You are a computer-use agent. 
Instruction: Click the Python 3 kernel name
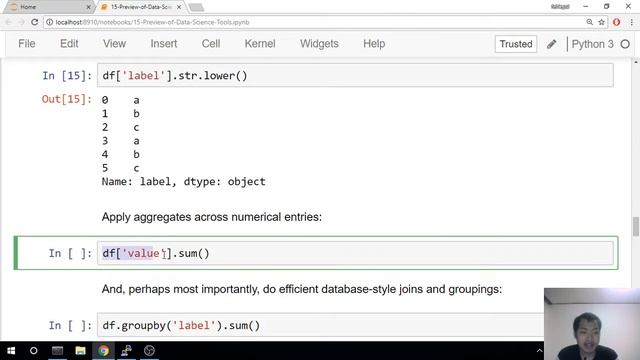(592, 44)
